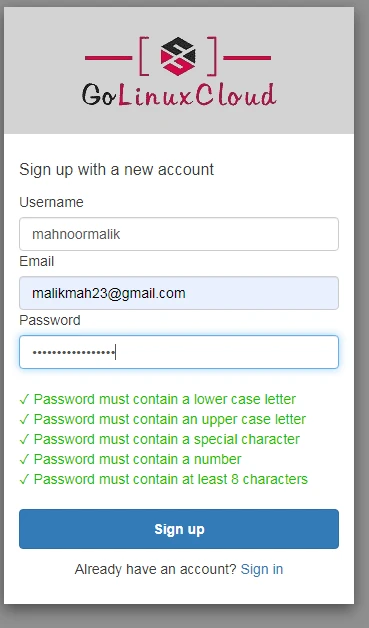Click the 'Already have an account?' text

coord(156,569)
